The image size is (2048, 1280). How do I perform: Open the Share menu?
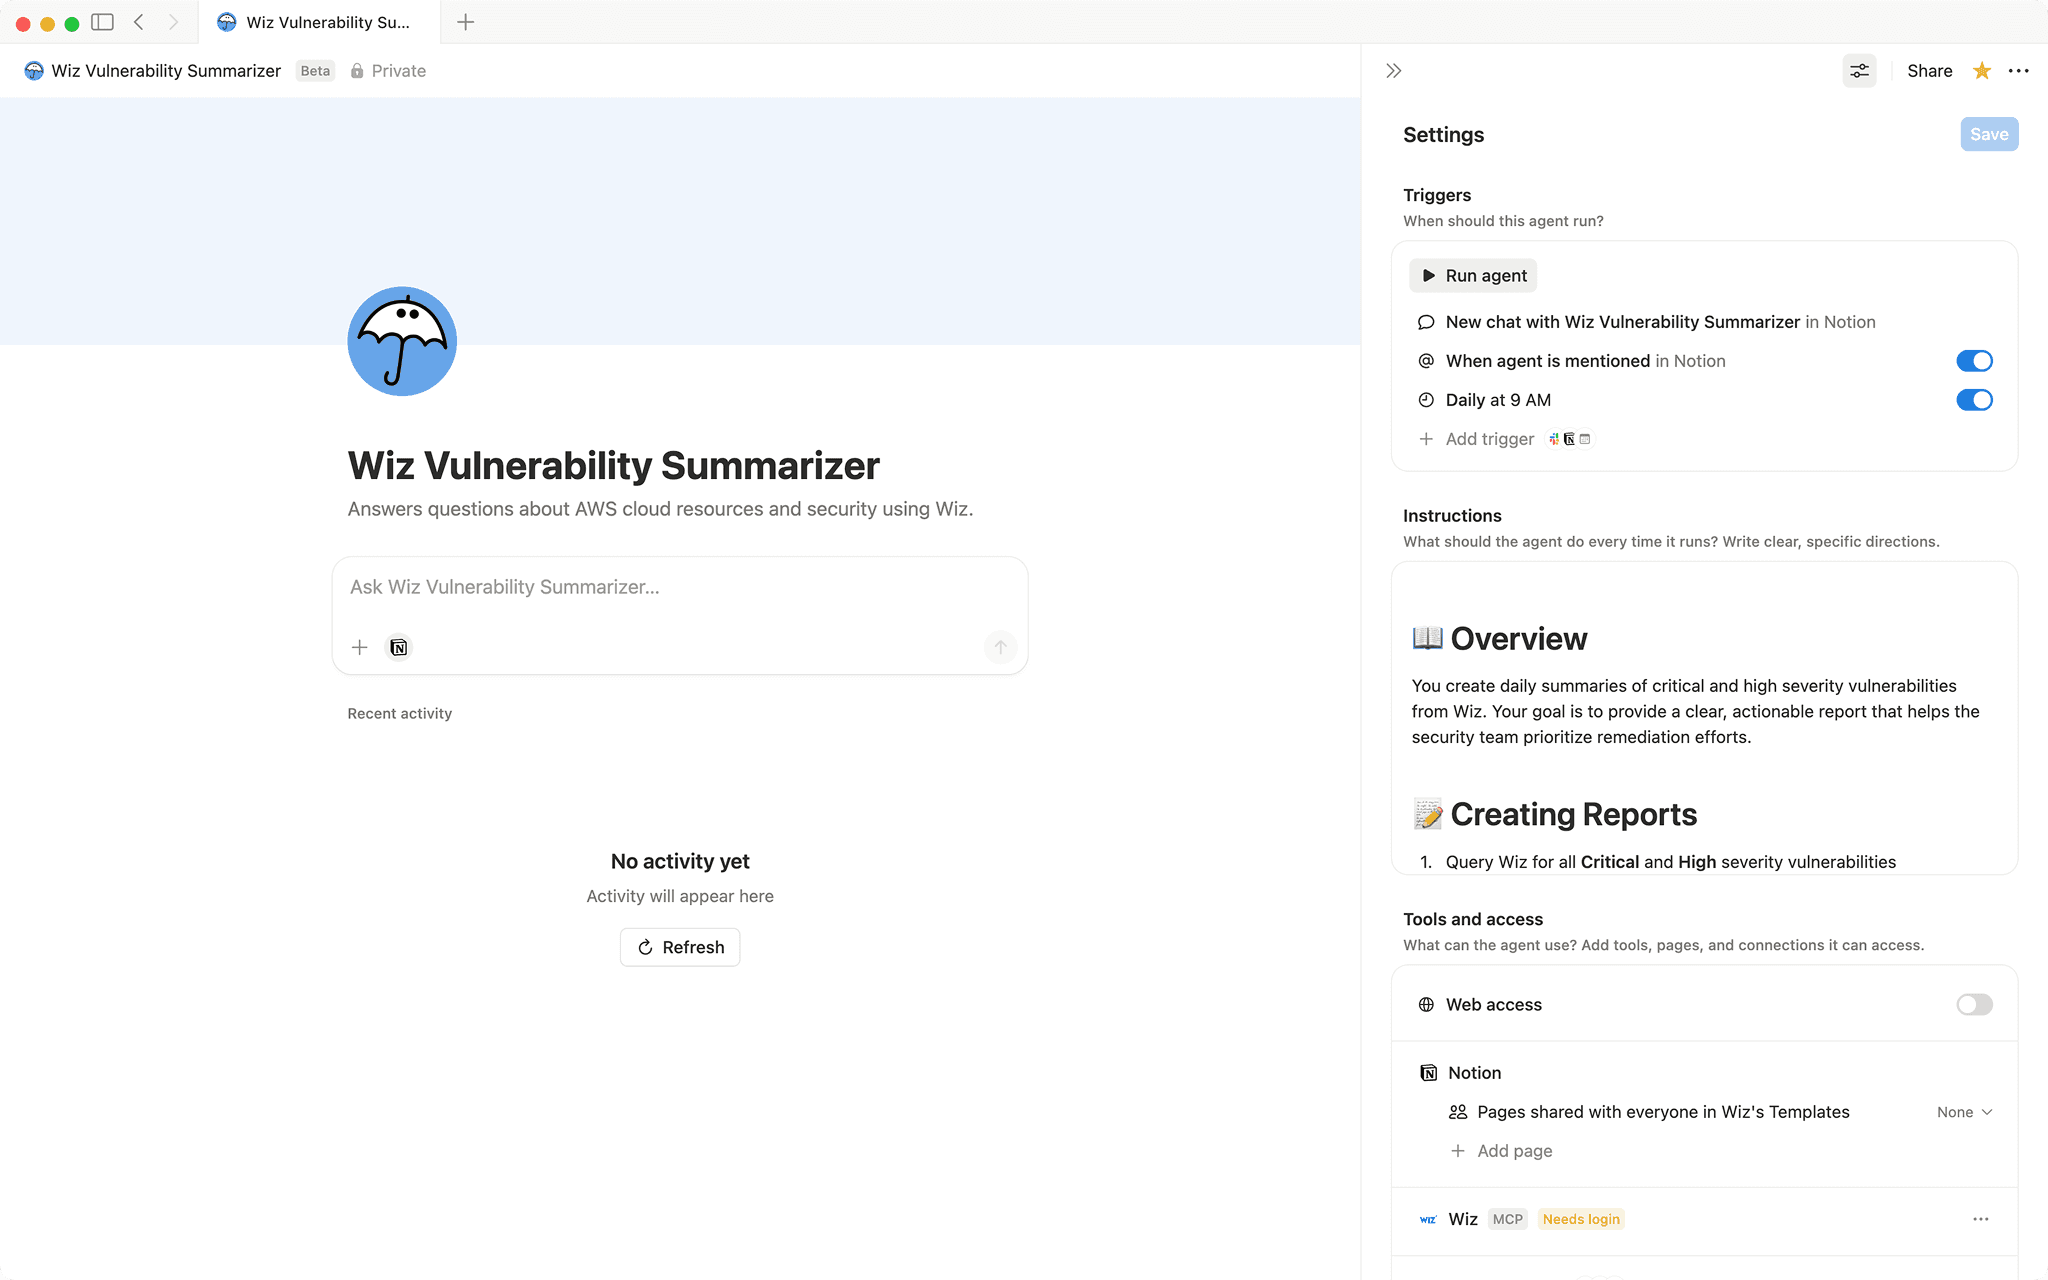pyautogui.click(x=1928, y=70)
